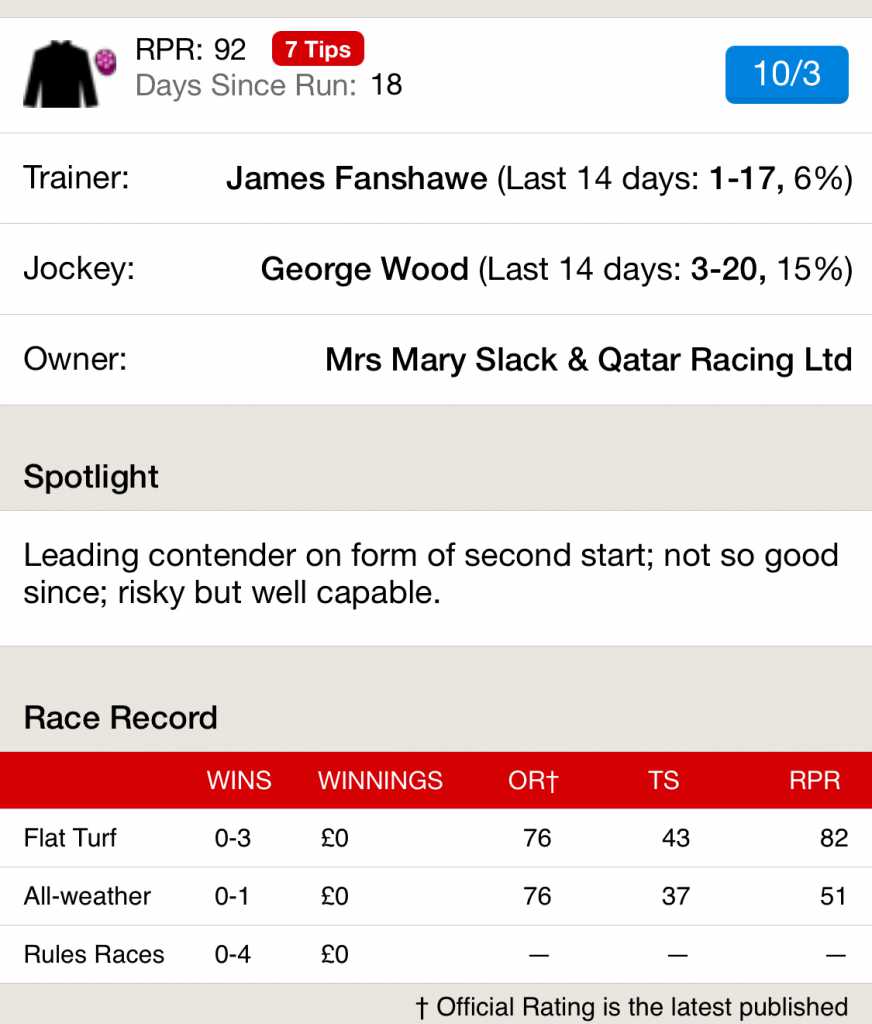Image resolution: width=872 pixels, height=1024 pixels.
Task: Click the RPR column header in table
Action: coord(815,781)
